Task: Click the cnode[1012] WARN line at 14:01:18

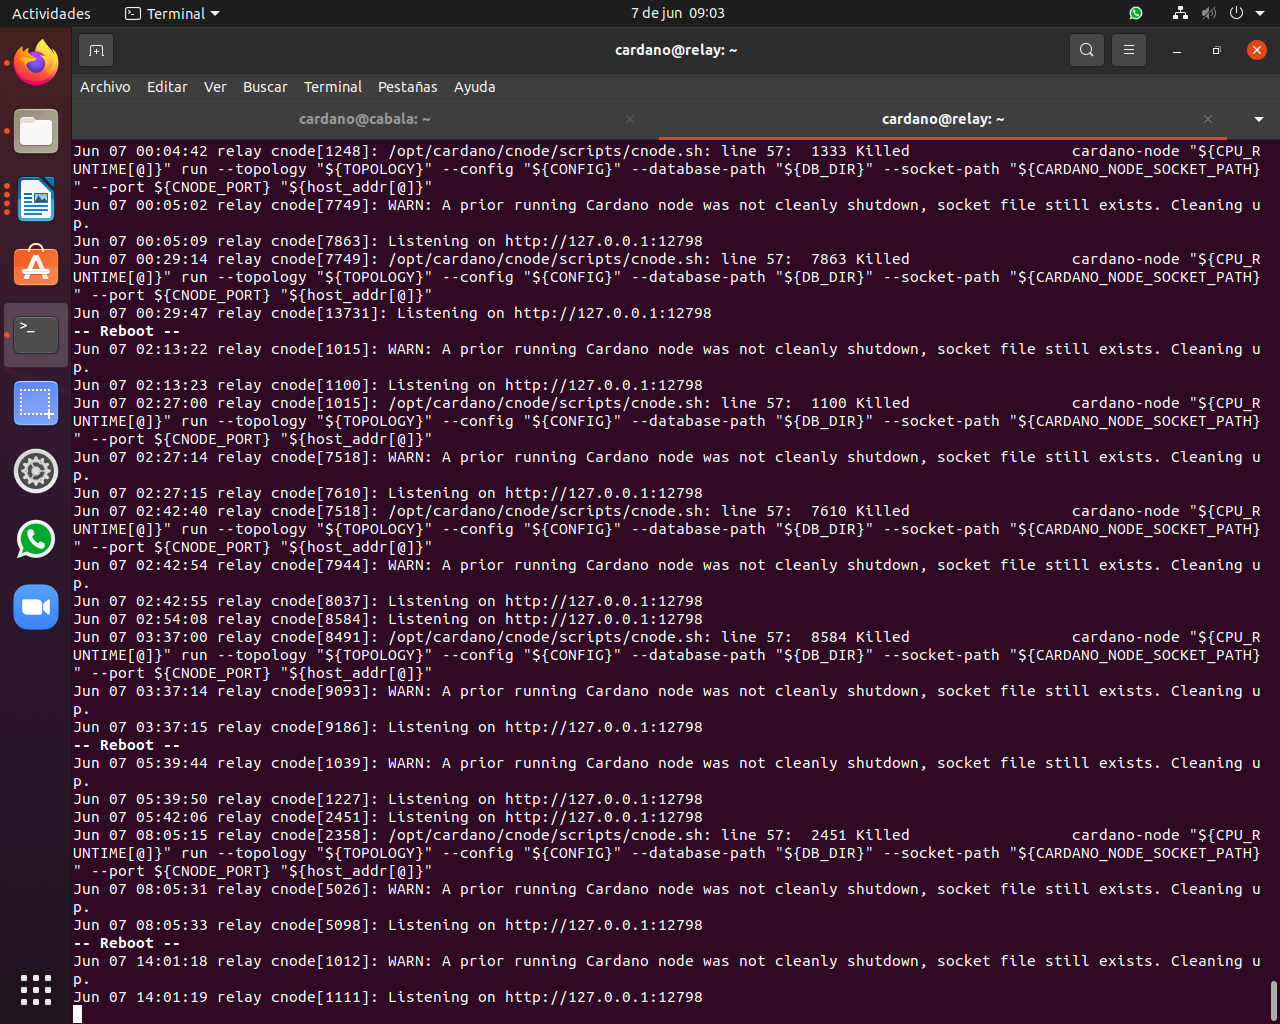Action: click(x=667, y=970)
